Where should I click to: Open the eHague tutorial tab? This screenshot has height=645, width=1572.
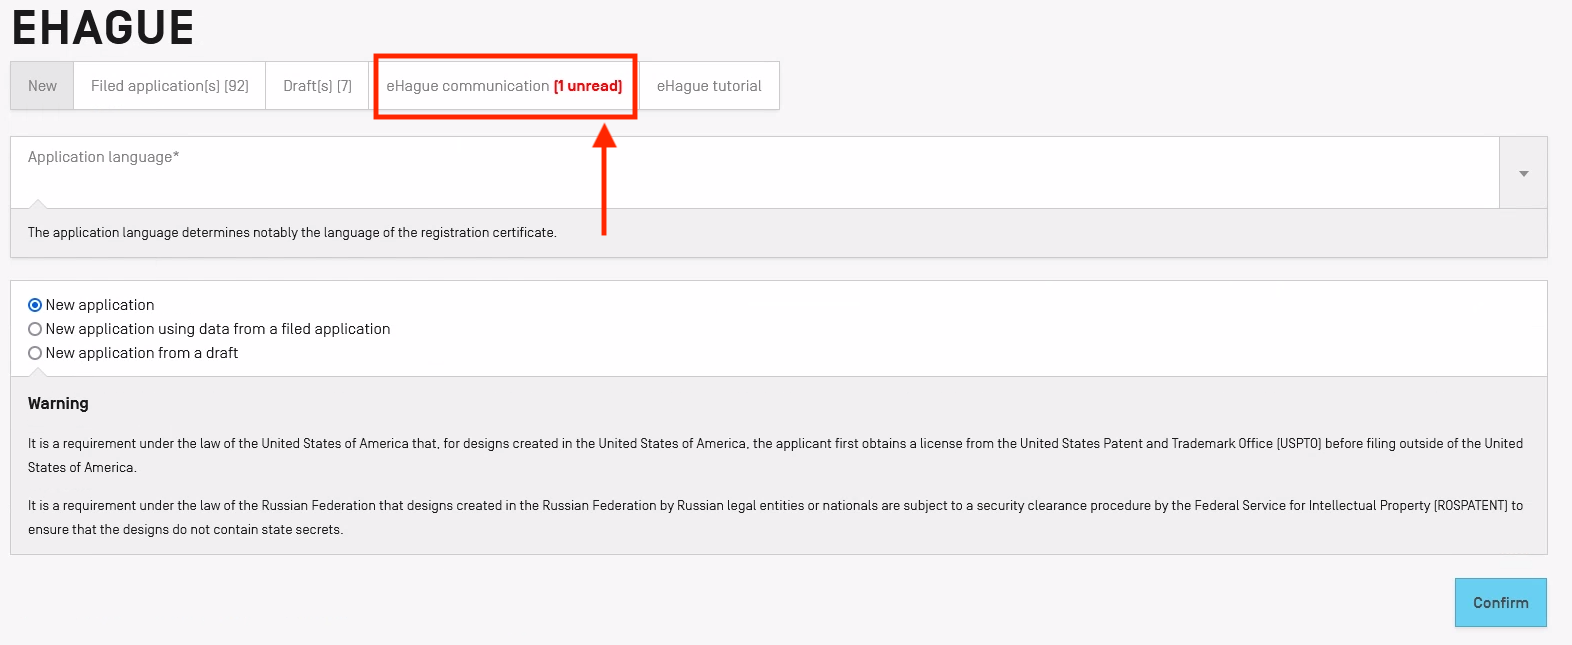[709, 86]
